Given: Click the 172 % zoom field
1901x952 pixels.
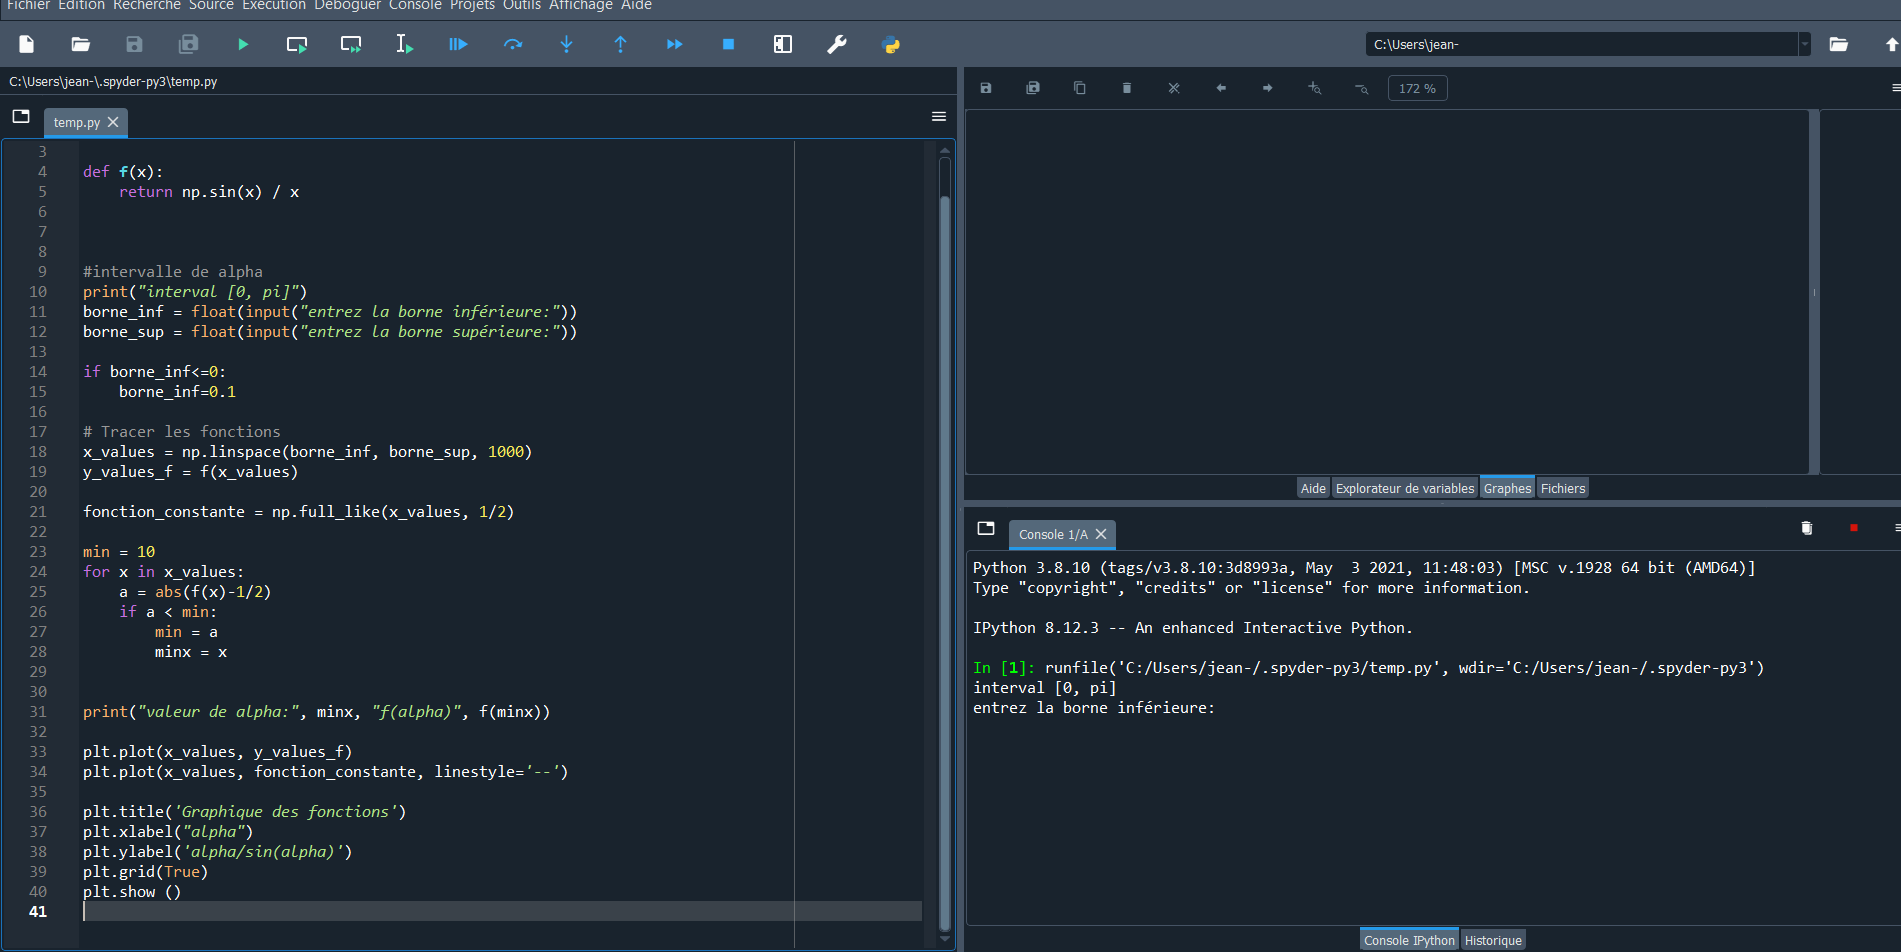Looking at the screenshot, I should 1417,89.
